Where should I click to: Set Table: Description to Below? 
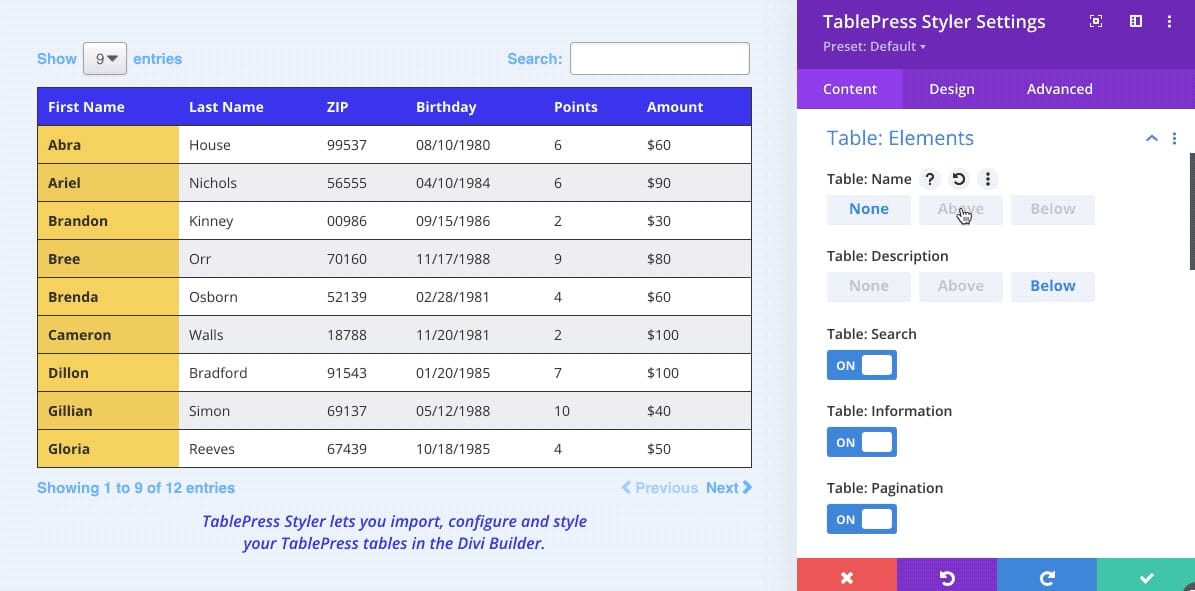(x=1052, y=286)
